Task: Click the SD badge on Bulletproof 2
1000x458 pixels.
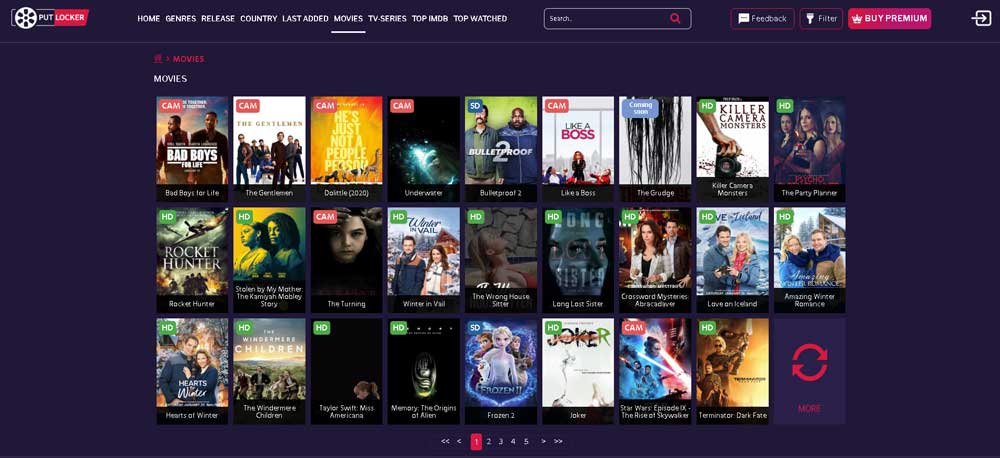Action: pos(474,106)
